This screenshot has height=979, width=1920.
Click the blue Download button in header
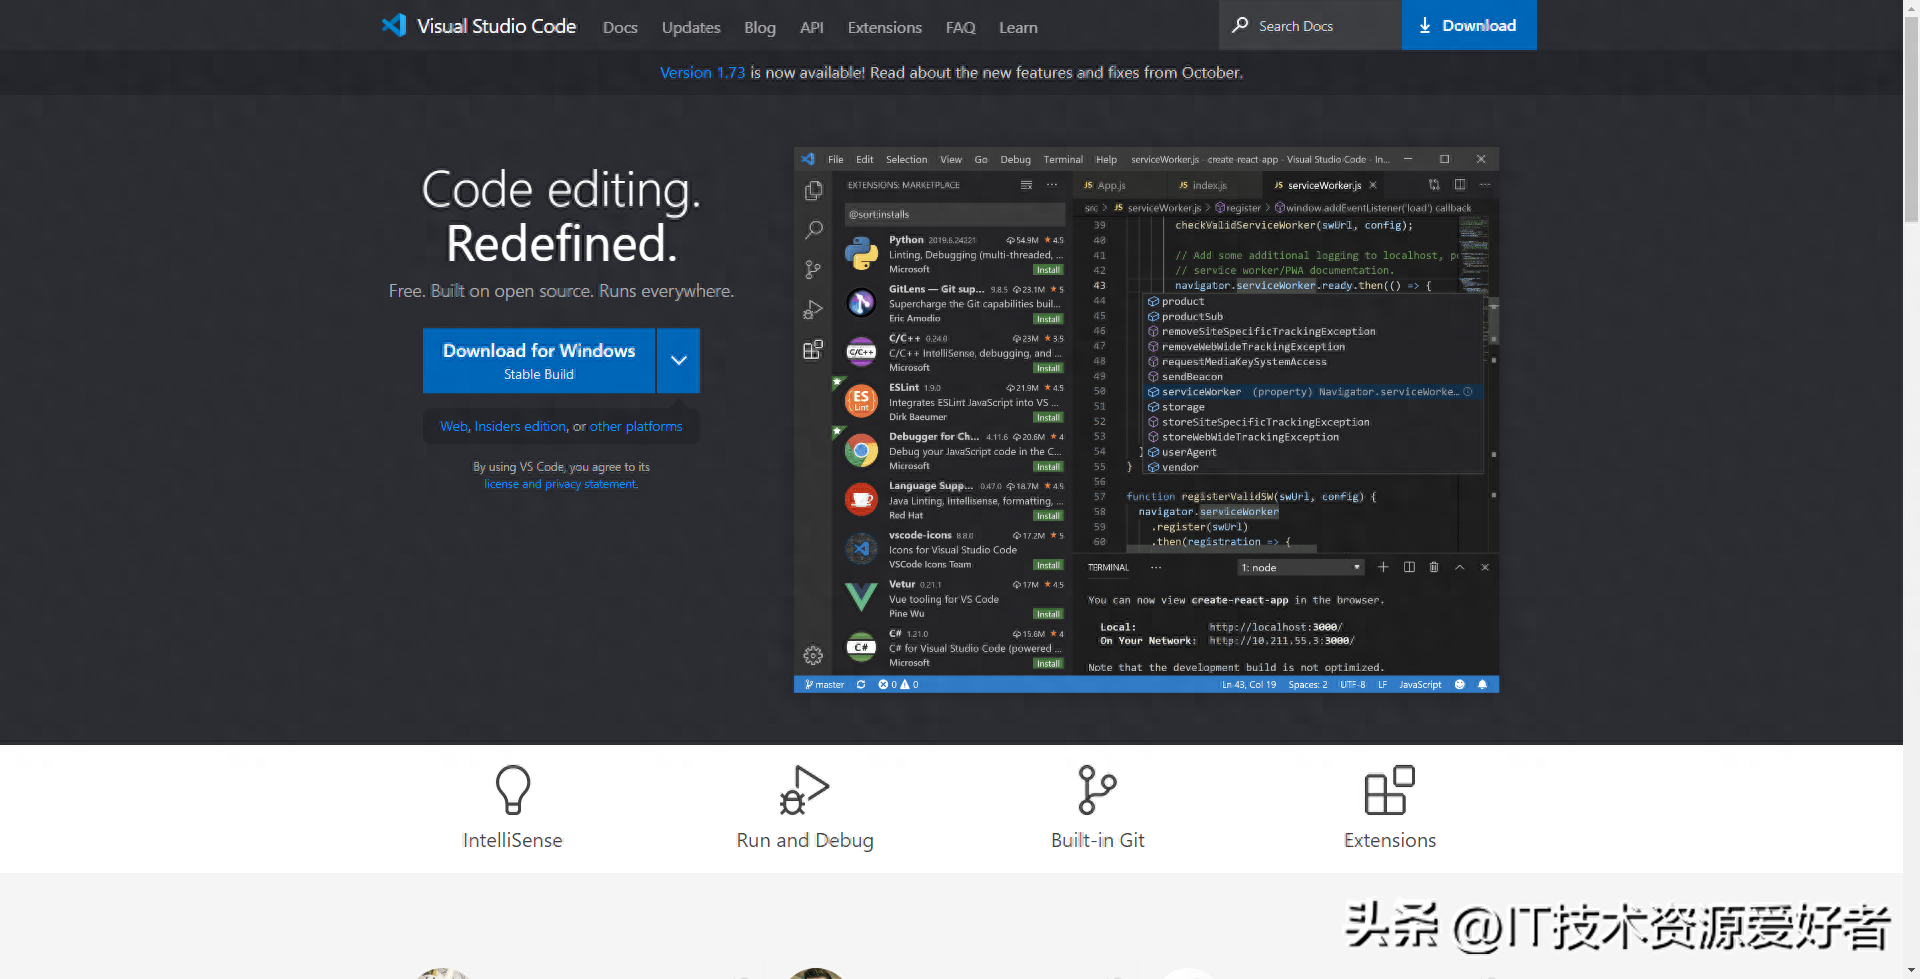[1468, 26]
